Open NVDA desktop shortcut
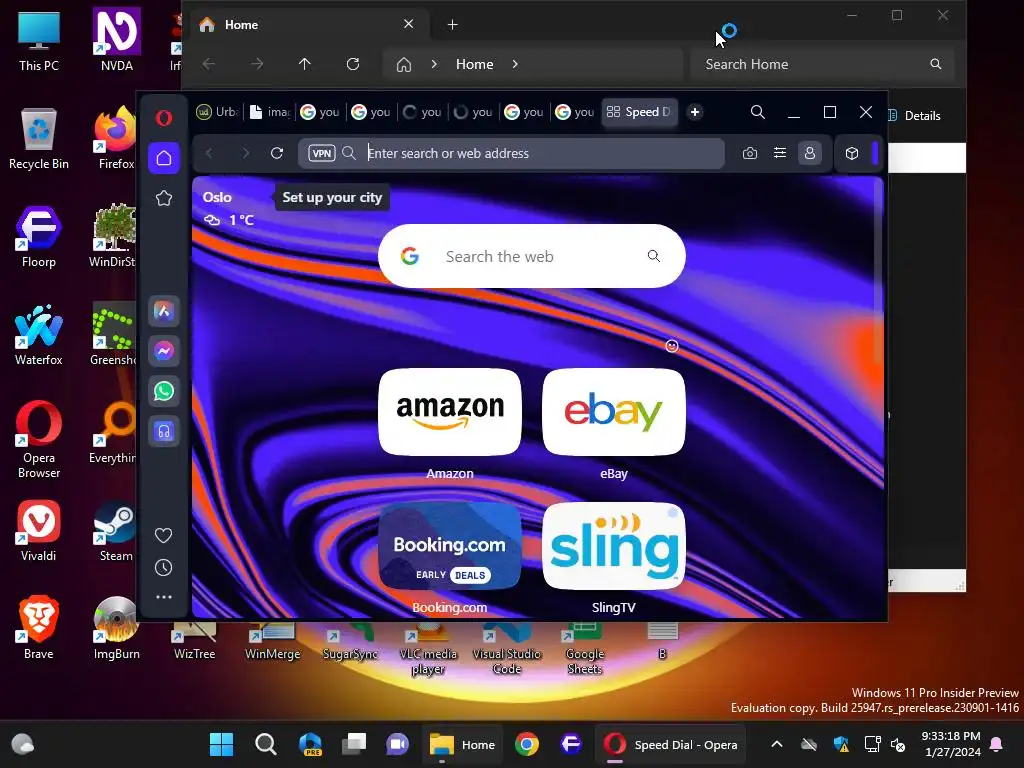This screenshot has width=1024, height=768. click(x=116, y=40)
